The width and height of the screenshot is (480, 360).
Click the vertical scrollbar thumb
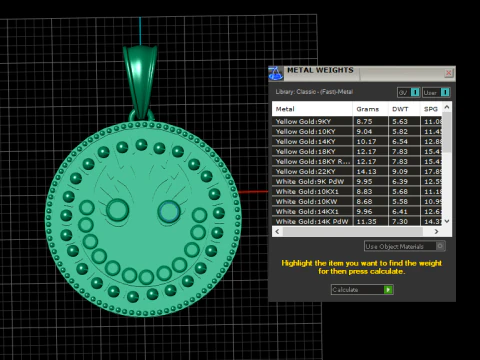click(x=447, y=132)
